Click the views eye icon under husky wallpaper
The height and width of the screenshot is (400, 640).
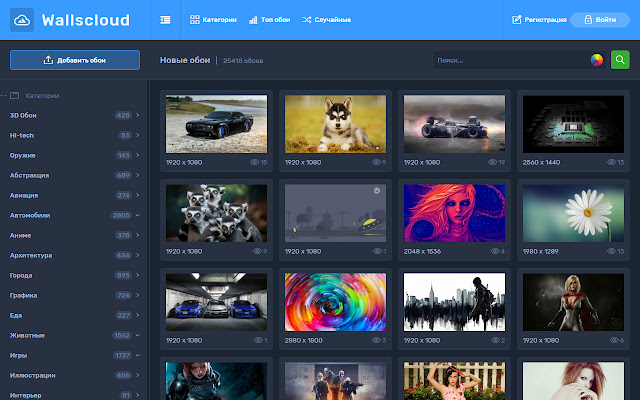point(376,162)
